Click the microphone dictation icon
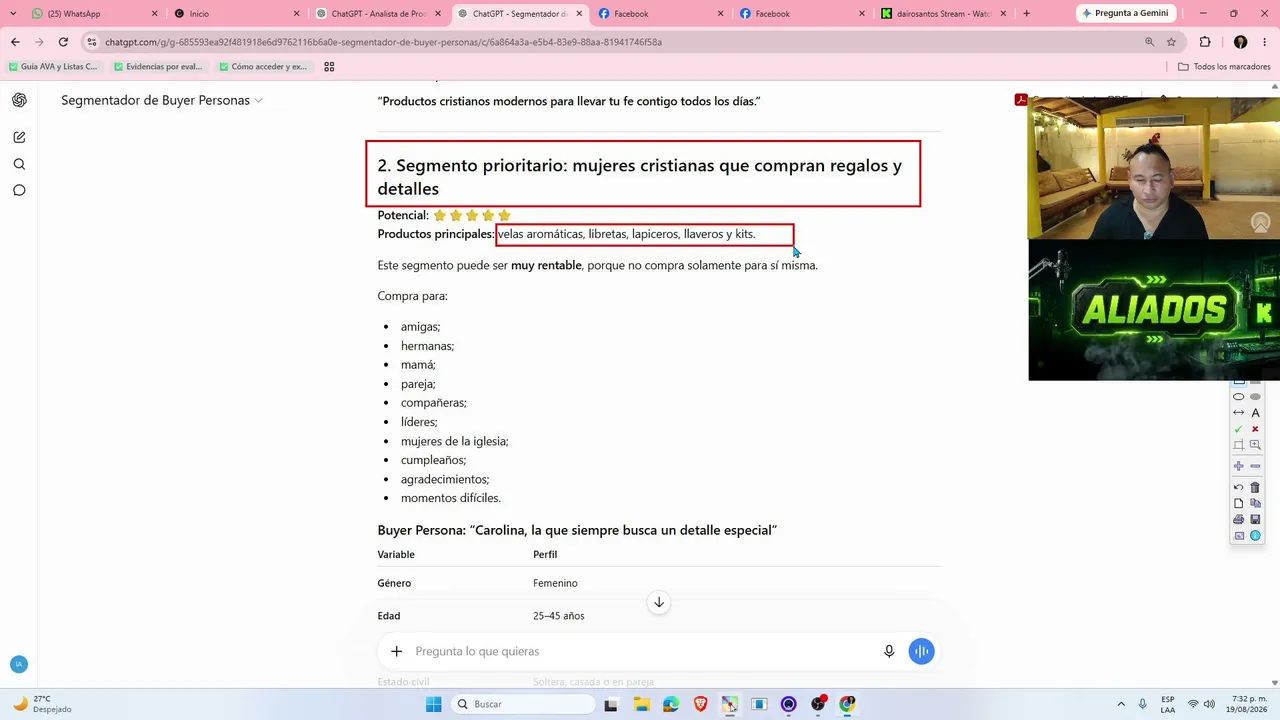The width and height of the screenshot is (1280, 720). (x=889, y=651)
